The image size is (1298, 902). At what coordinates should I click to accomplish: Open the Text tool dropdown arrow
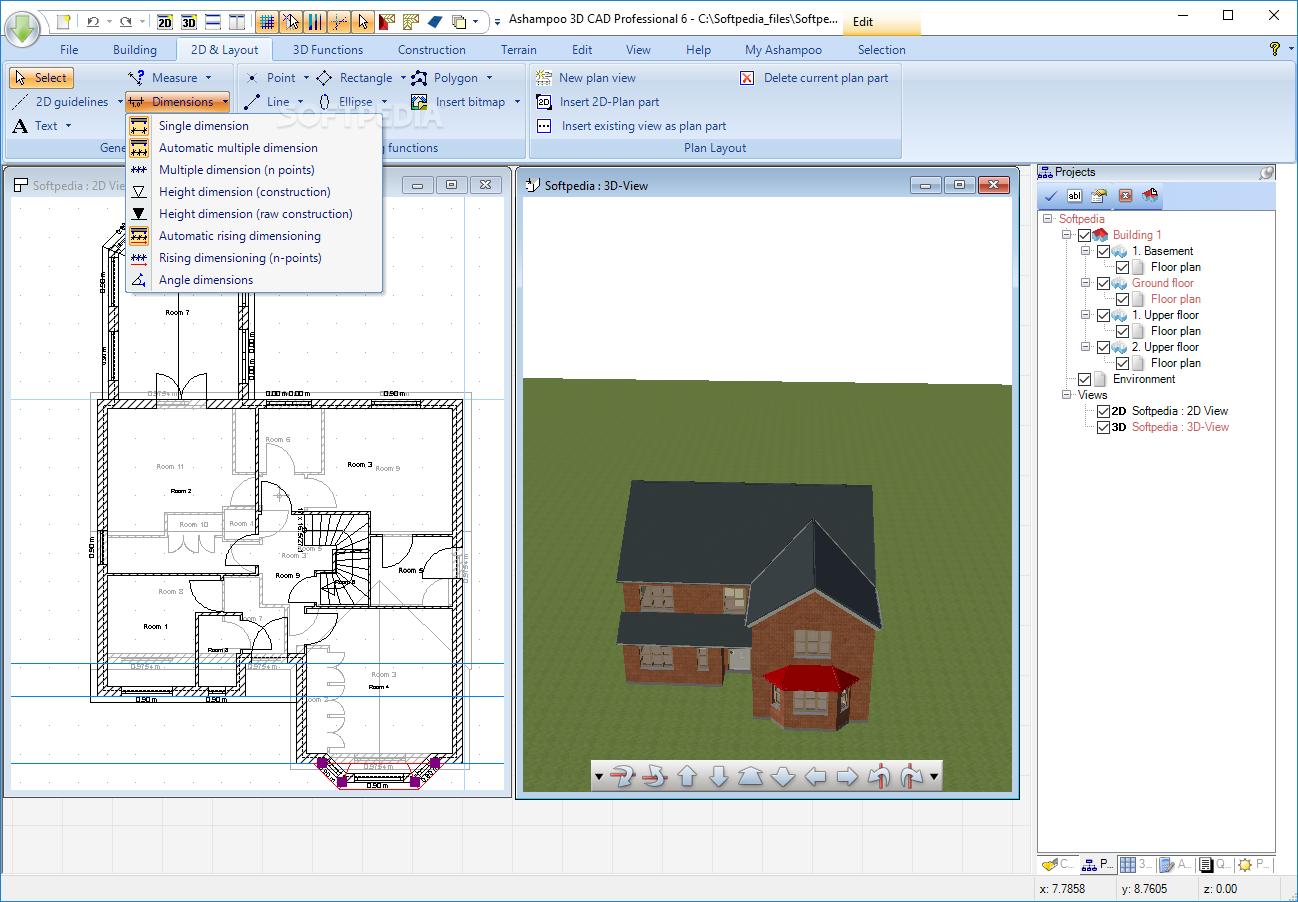[x=68, y=126]
